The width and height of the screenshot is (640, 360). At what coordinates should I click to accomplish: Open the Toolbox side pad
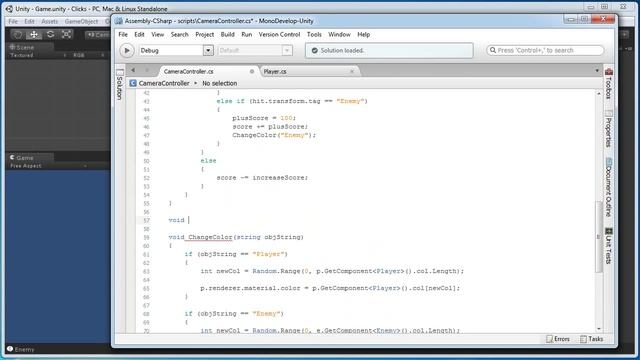[609, 84]
